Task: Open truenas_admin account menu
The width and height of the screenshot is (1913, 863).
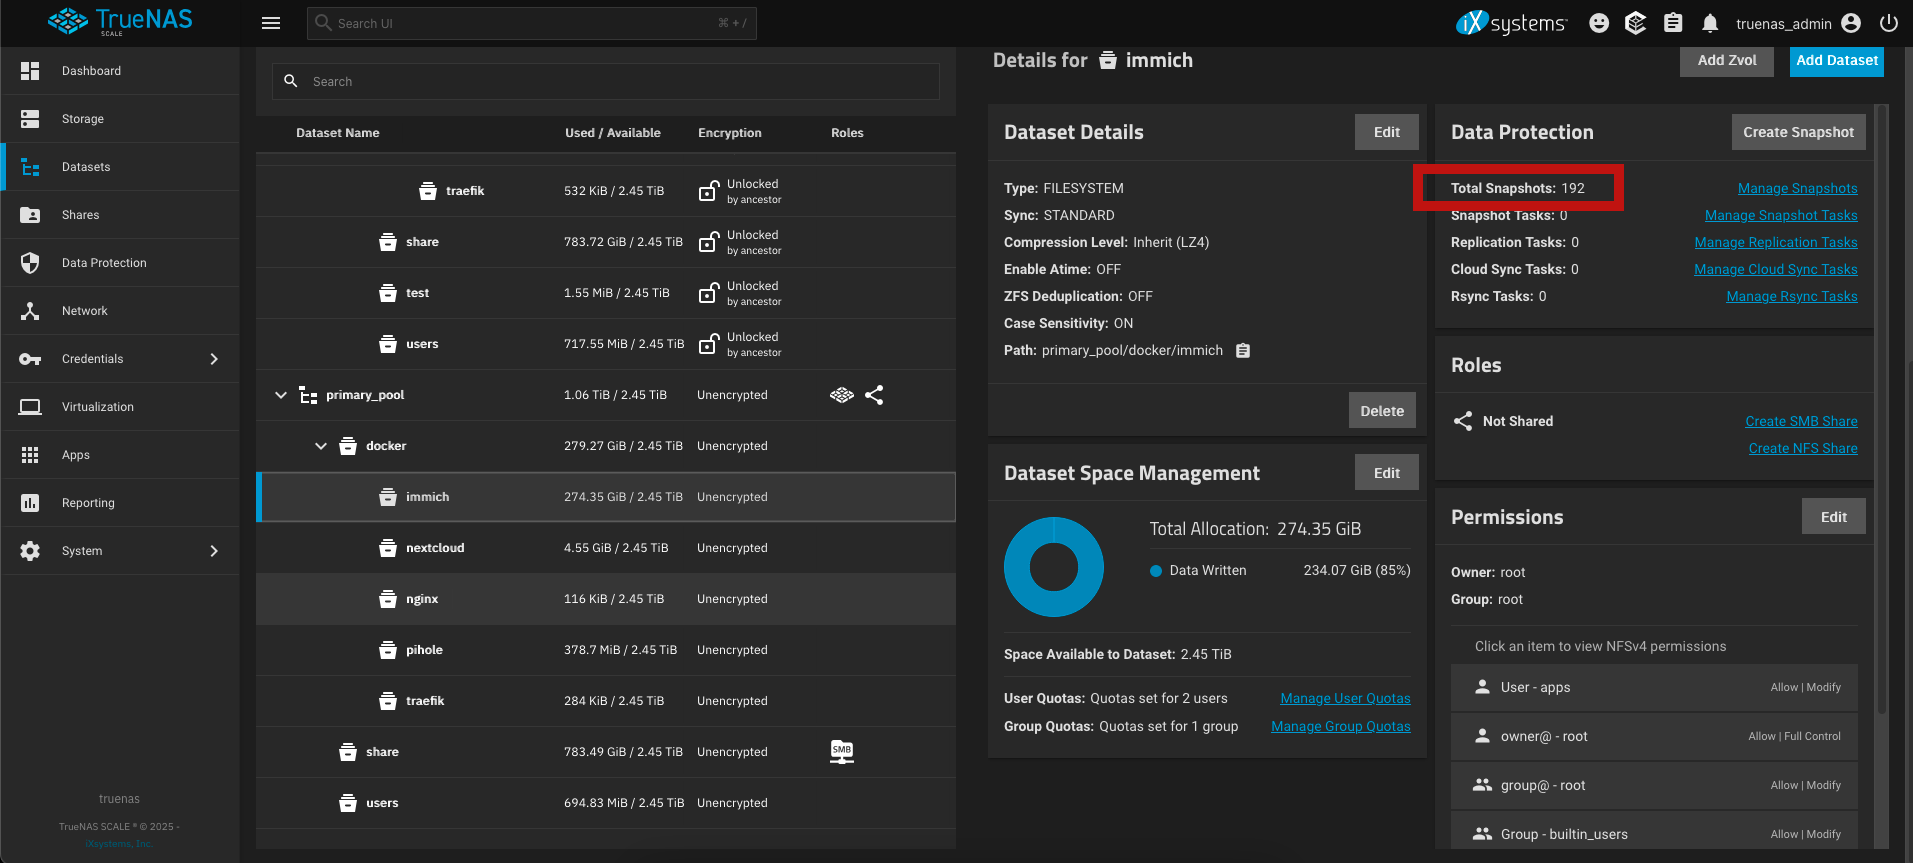Action: click(1799, 23)
